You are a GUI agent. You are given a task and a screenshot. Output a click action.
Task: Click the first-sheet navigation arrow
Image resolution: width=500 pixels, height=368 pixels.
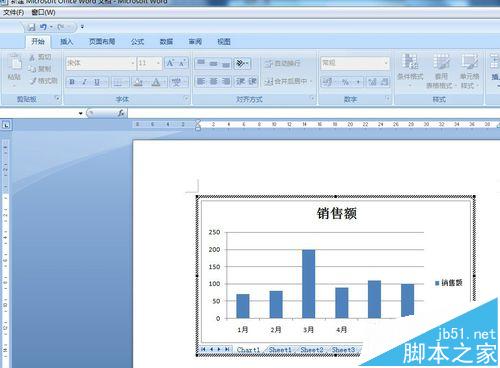click(x=203, y=349)
